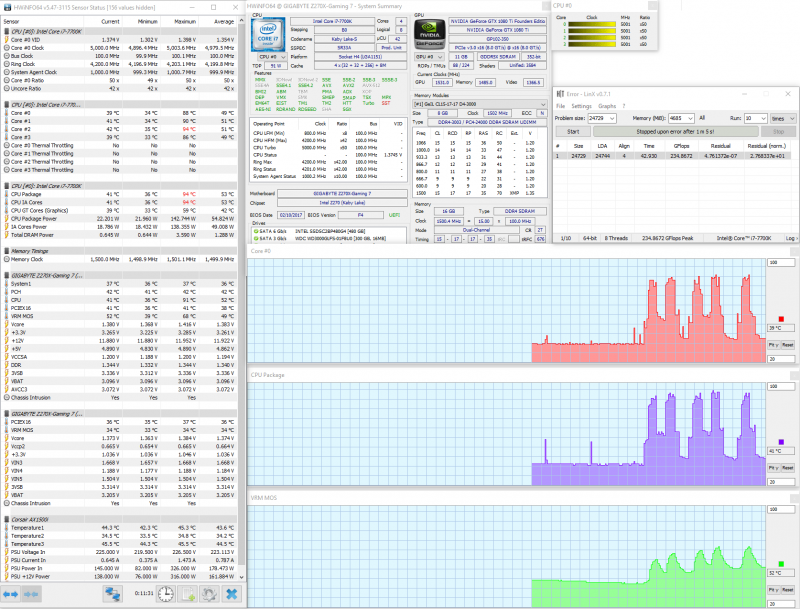Click All next to Memory (MiB)
The image size is (800, 609).
pos(702,118)
